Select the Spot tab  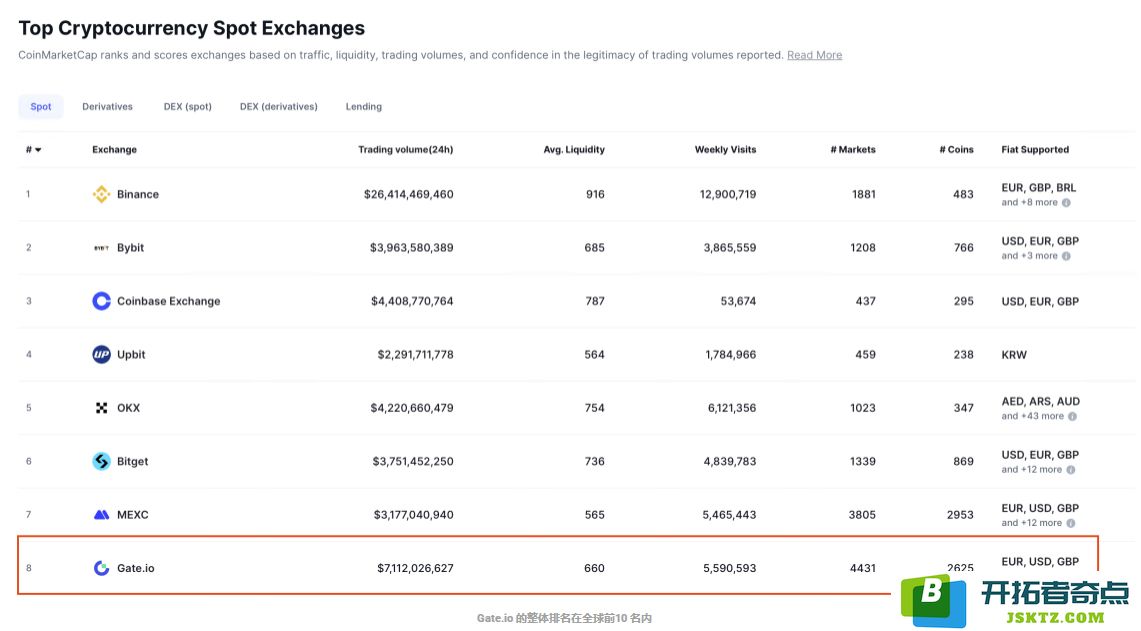[x=41, y=106]
